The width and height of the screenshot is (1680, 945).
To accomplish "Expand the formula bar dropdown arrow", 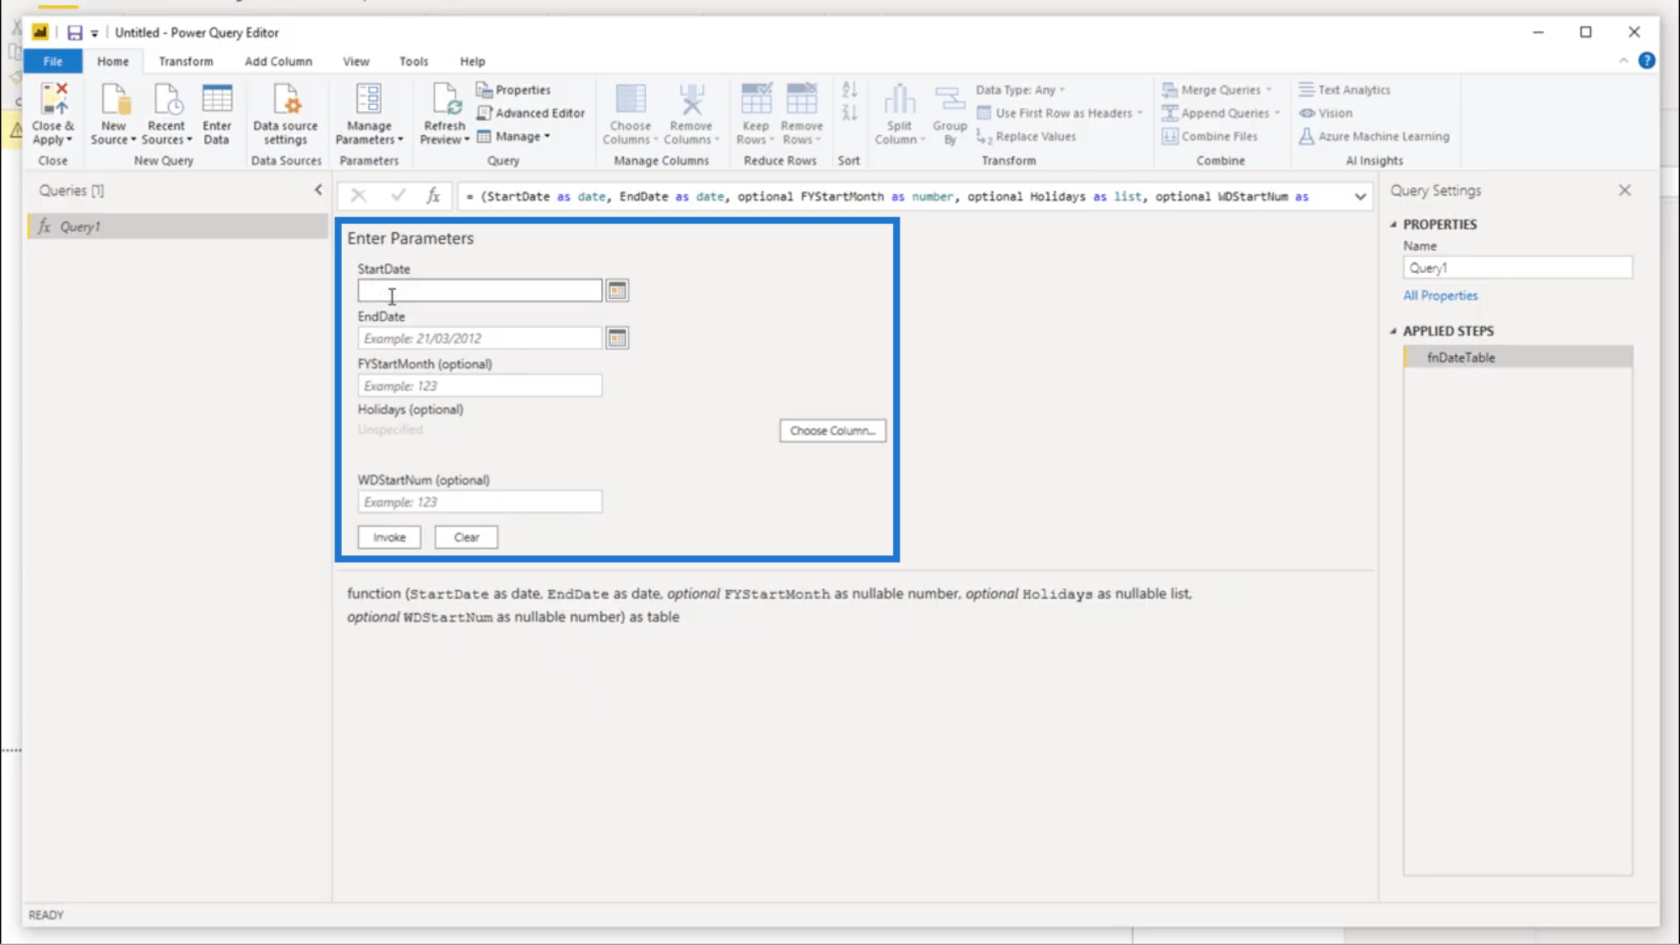I will click(1360, 197).
